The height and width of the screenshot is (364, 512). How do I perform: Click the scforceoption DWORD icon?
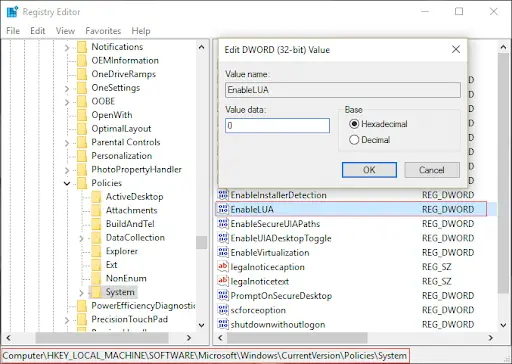223,310
